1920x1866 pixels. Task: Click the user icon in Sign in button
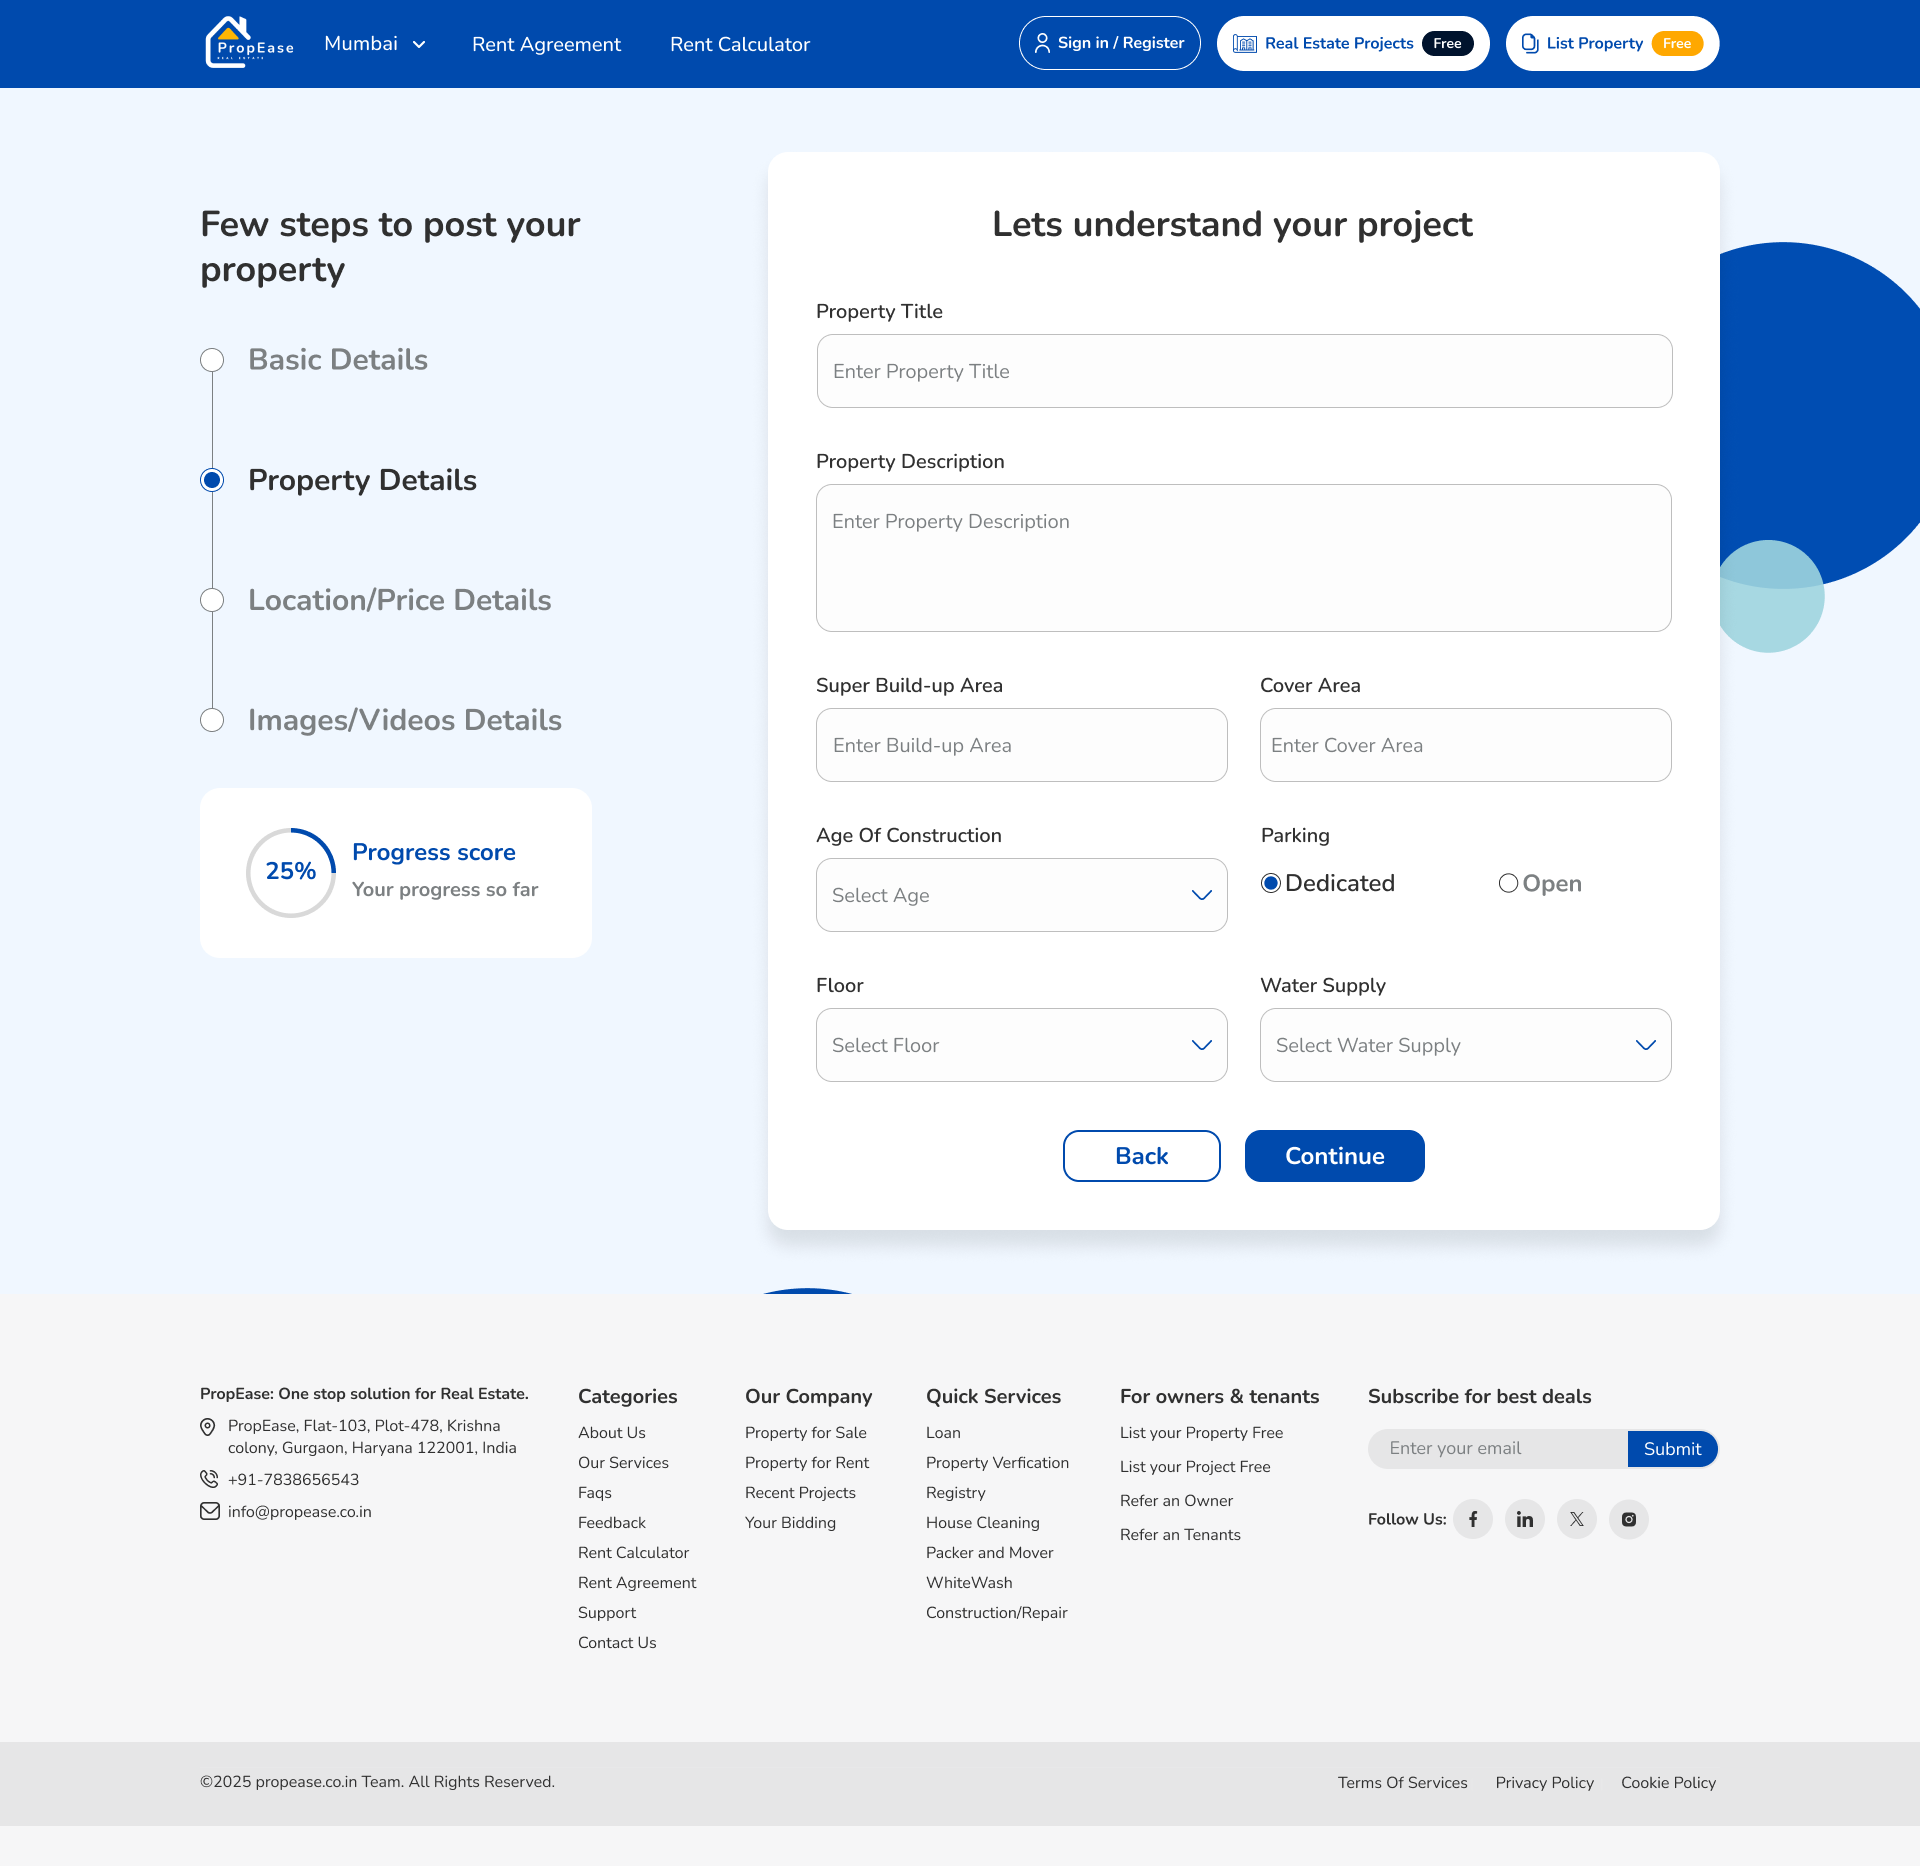1042,43
